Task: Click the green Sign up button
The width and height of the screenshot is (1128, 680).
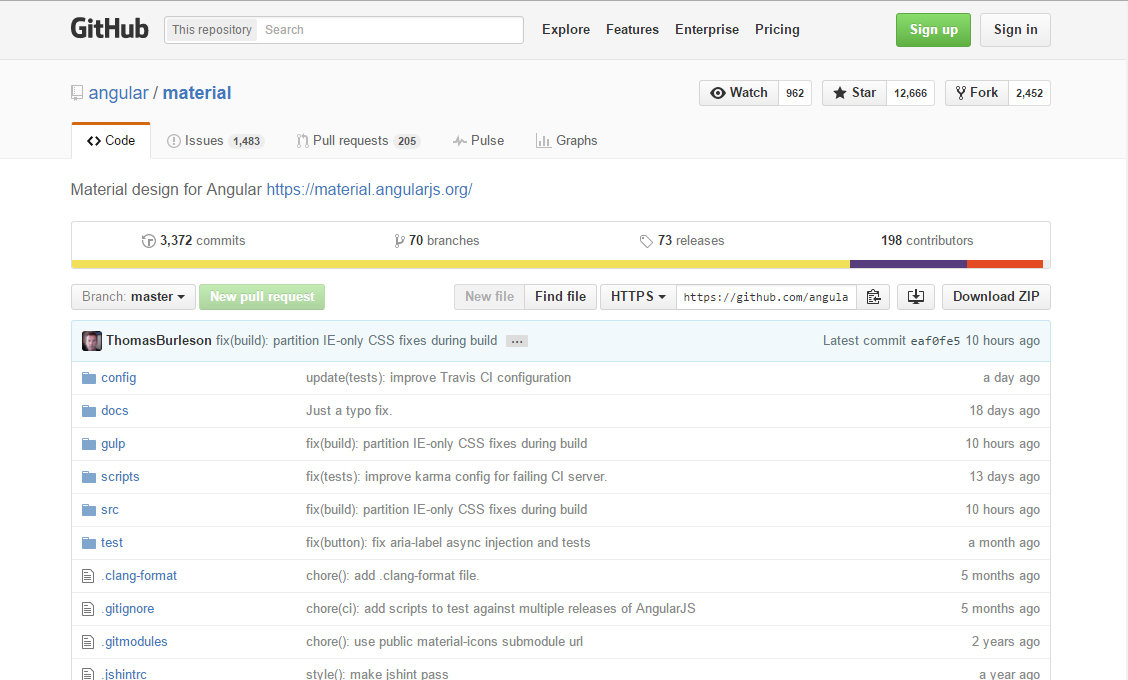Action: (x=933, y=30)
